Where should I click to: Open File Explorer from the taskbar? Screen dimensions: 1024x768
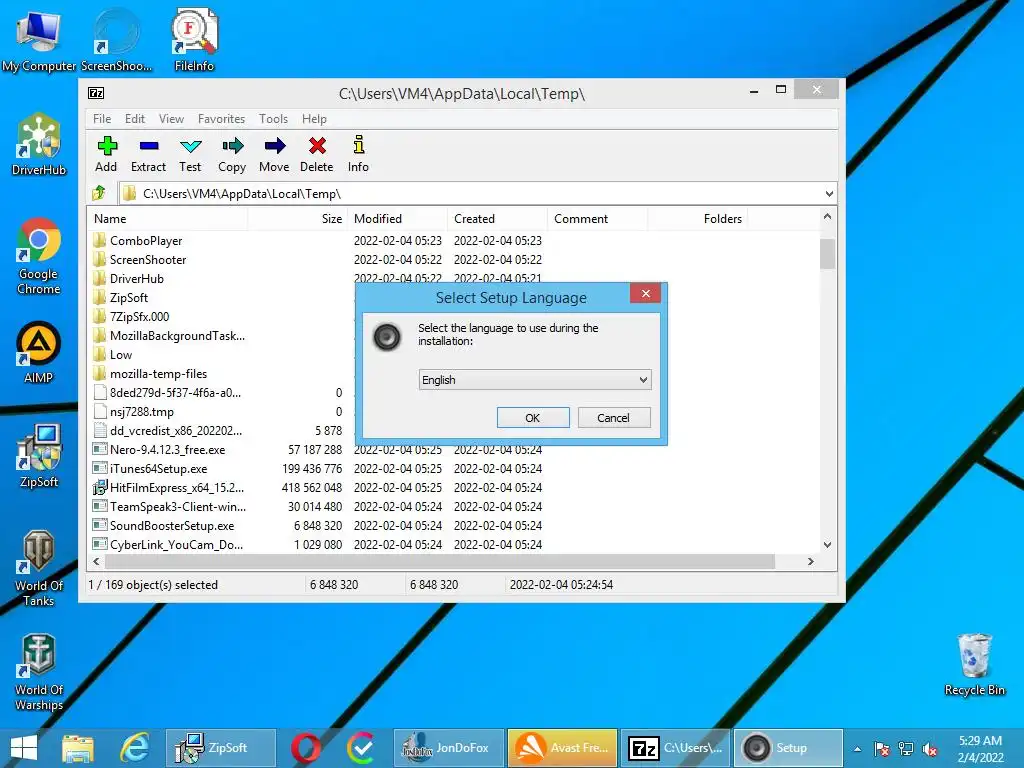tap(78, 748)
